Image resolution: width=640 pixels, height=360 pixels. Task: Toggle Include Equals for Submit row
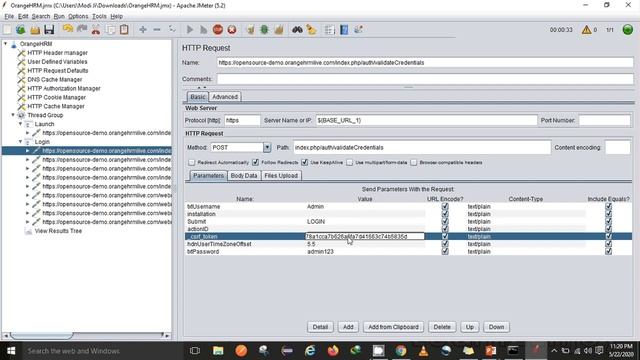point(609,222)
